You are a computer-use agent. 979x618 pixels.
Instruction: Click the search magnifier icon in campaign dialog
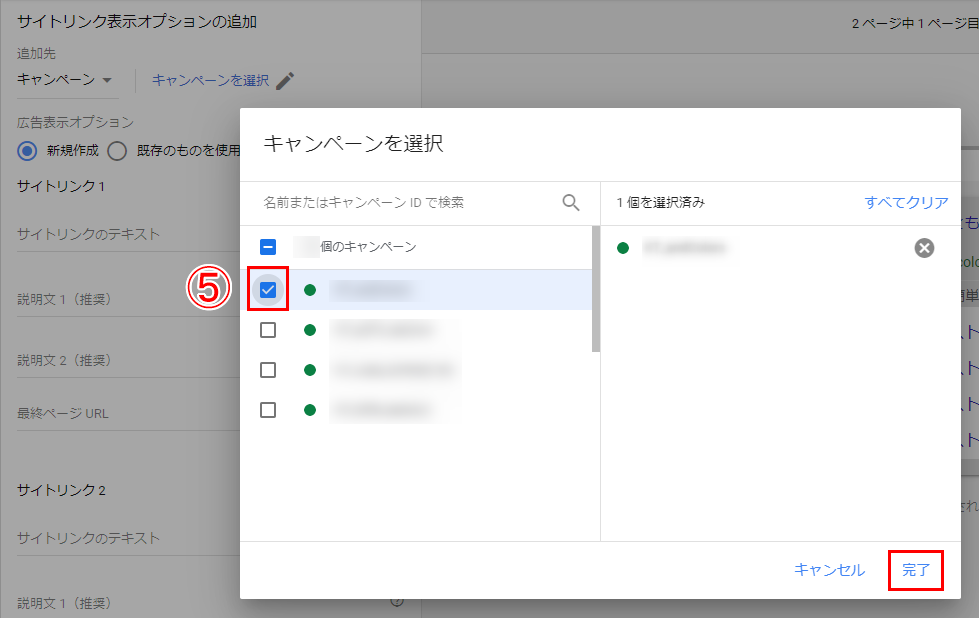coord(571,202)
